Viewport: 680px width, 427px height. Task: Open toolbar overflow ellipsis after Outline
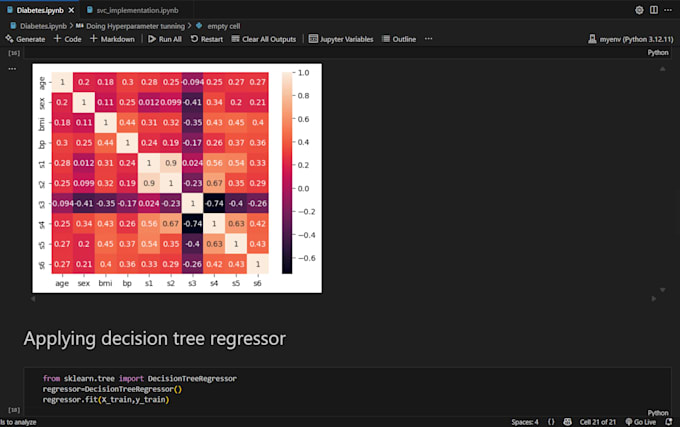tap(428, 39)
